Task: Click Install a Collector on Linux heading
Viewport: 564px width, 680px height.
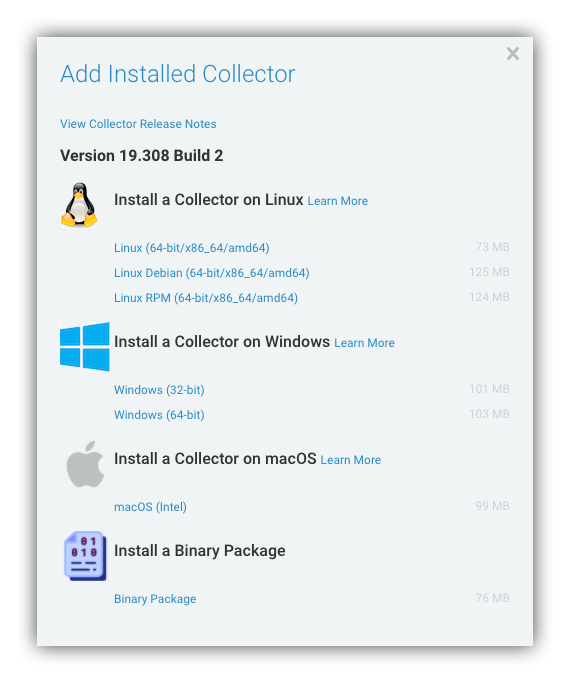Action: pos(209,200)
